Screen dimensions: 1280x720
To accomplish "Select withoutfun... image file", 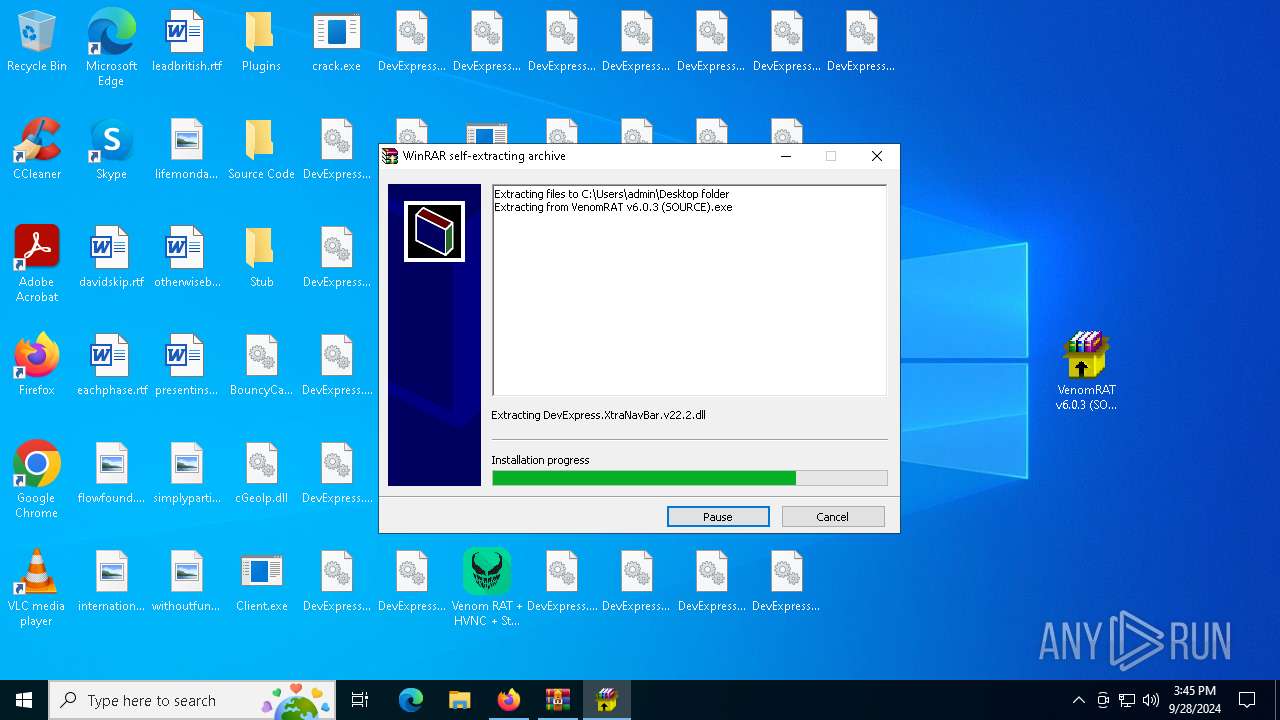I will coord(187,582).
